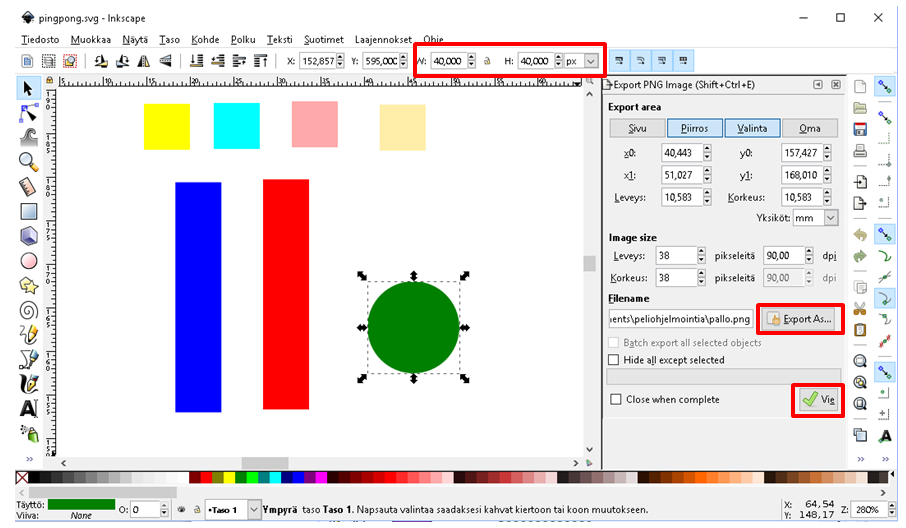Activate the Star and polygon tool
Viewport: 906px width, 528px height.
(x=28, y=285)
